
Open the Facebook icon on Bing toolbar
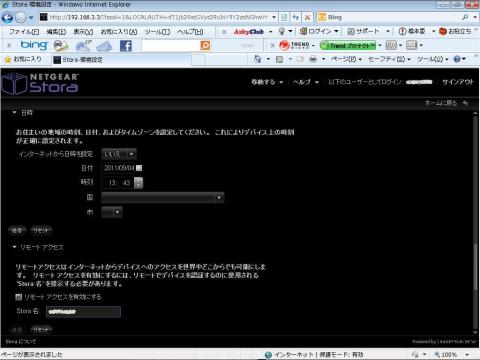[126, 46]
